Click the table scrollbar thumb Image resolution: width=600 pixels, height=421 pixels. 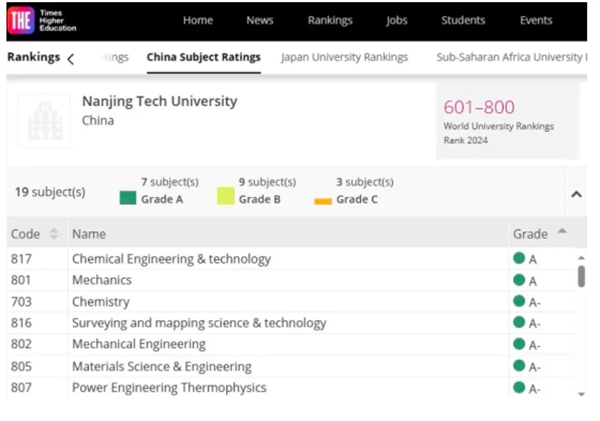tap(581, 276)
